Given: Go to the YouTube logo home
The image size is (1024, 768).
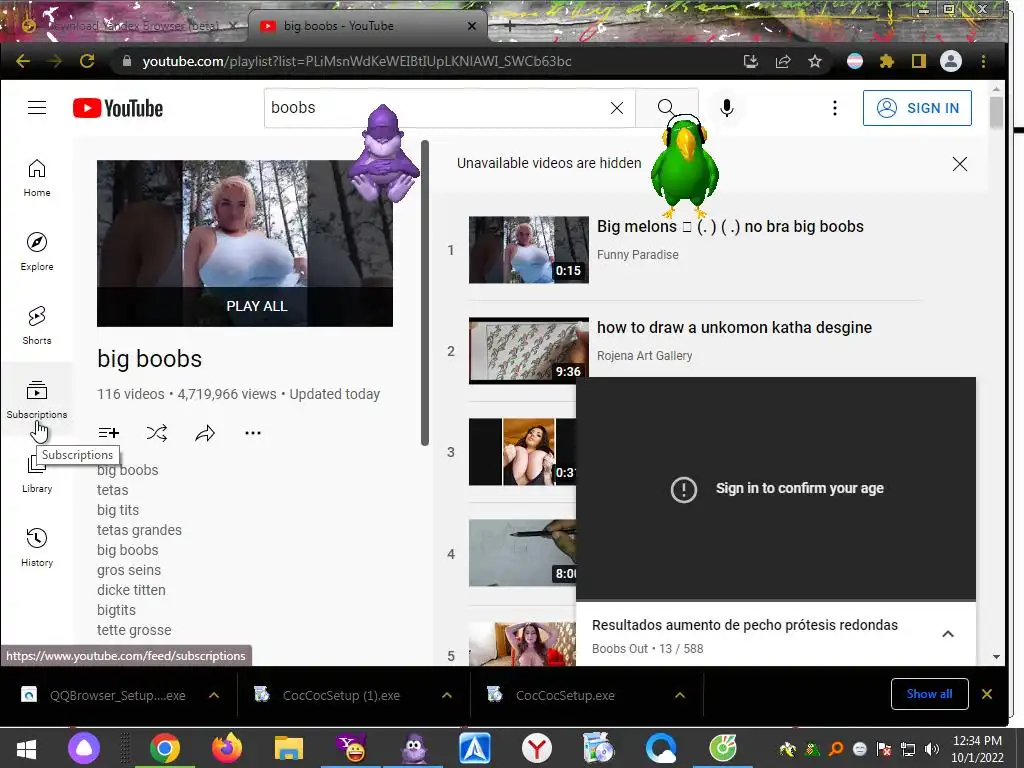Looking at the screenshot, I should (118, 108).
